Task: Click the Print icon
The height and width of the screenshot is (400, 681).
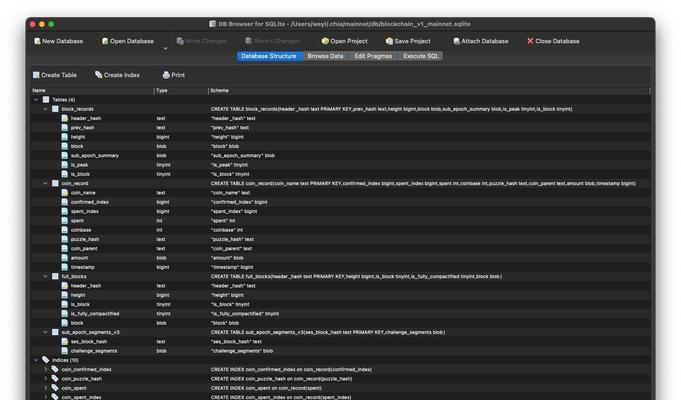Action: pos(166,75)
